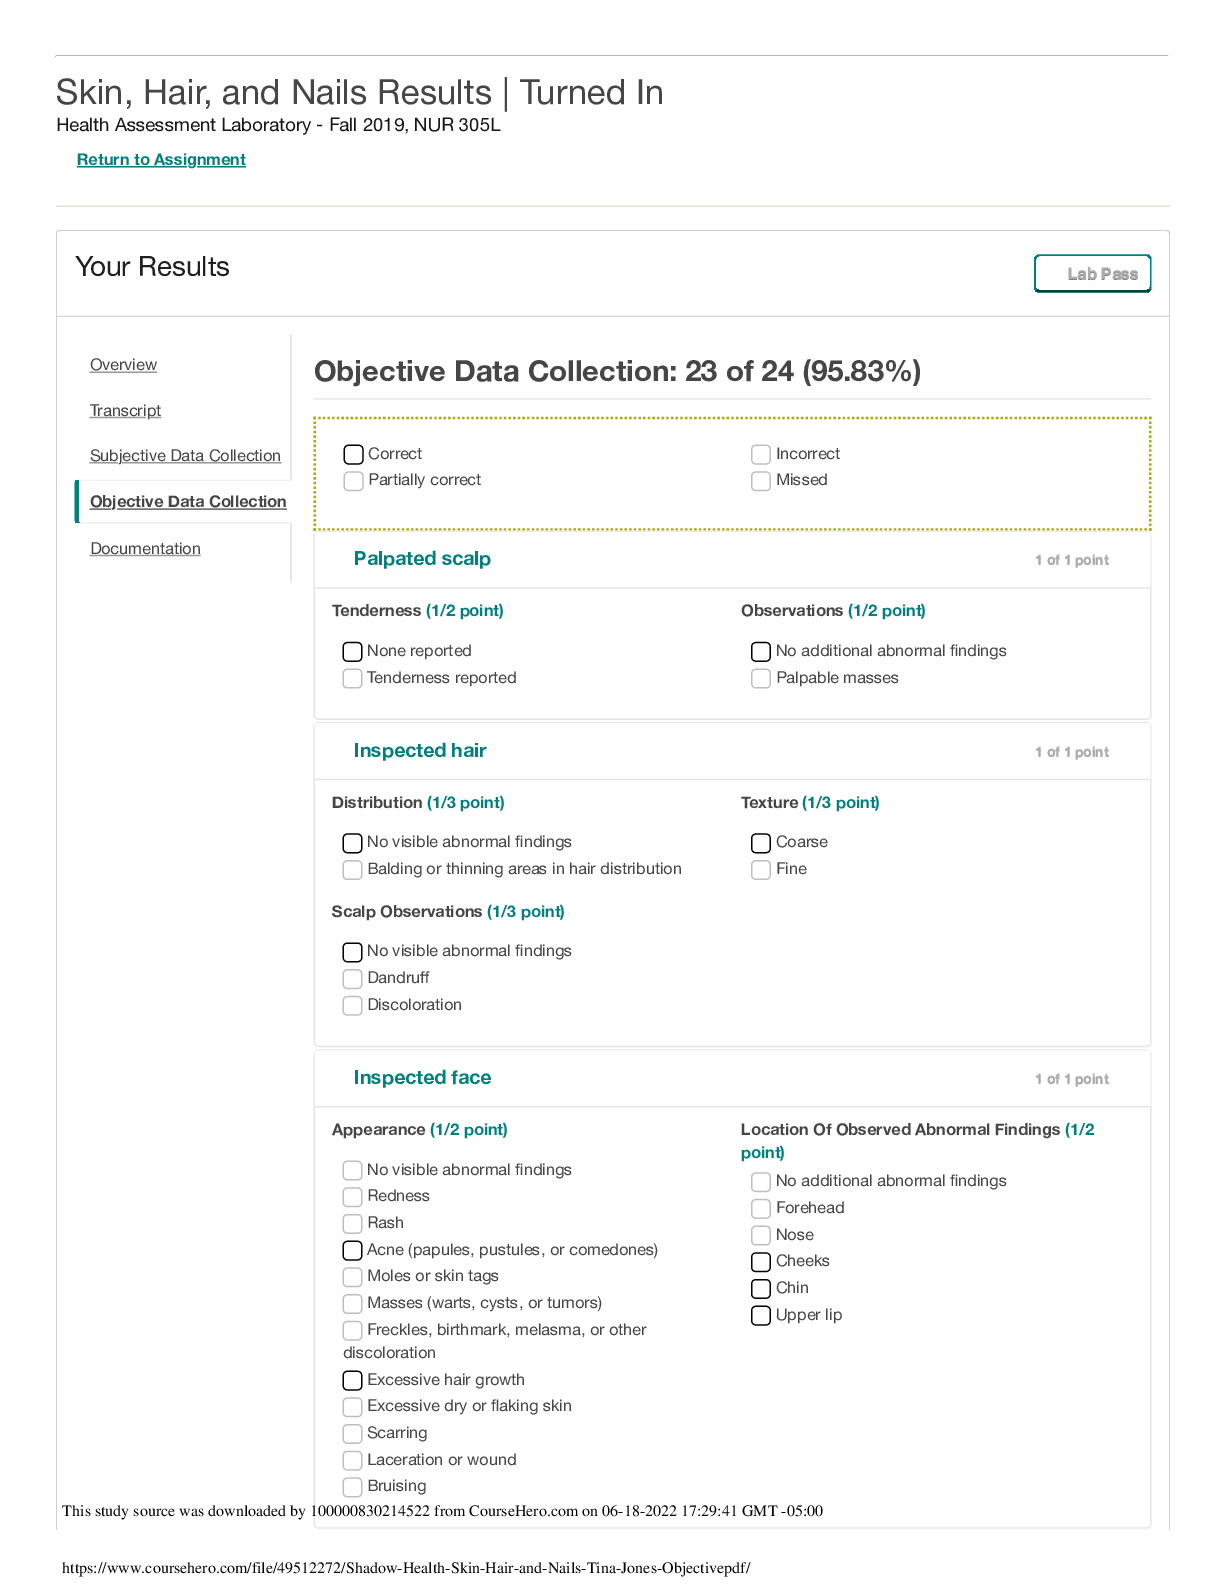
Task: Check the Upper lip location checkbox
Action: point(761,1316)
